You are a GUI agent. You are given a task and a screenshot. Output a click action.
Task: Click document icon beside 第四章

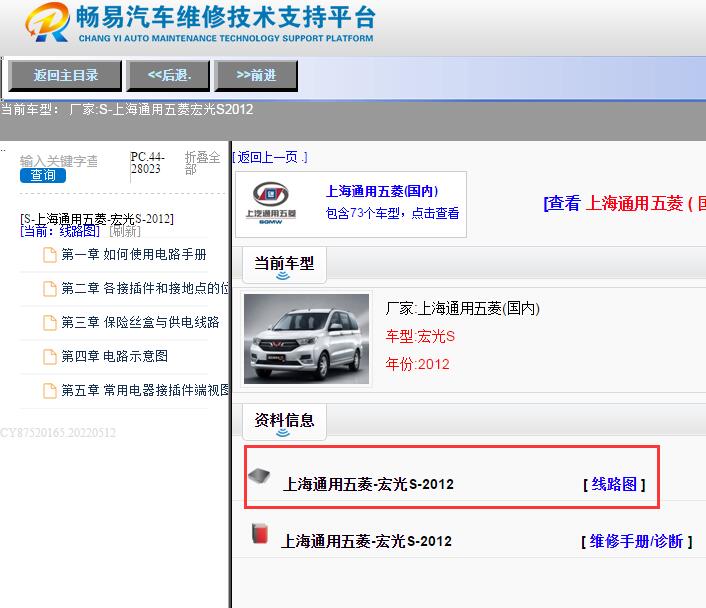pyautogui.click(x=50, y=357)
